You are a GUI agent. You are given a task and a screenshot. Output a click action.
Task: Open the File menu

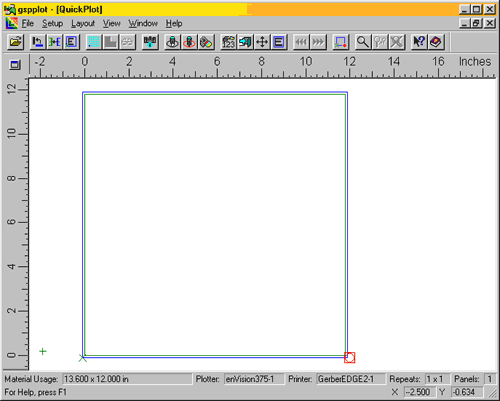tap(28, 23)
